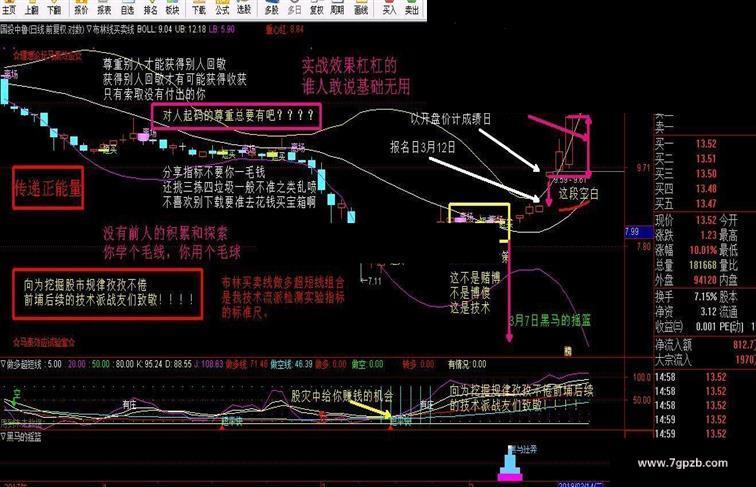Click the 换手 7.15% turnover value
This screenshot has width=756, height=487.
(706, 297)
